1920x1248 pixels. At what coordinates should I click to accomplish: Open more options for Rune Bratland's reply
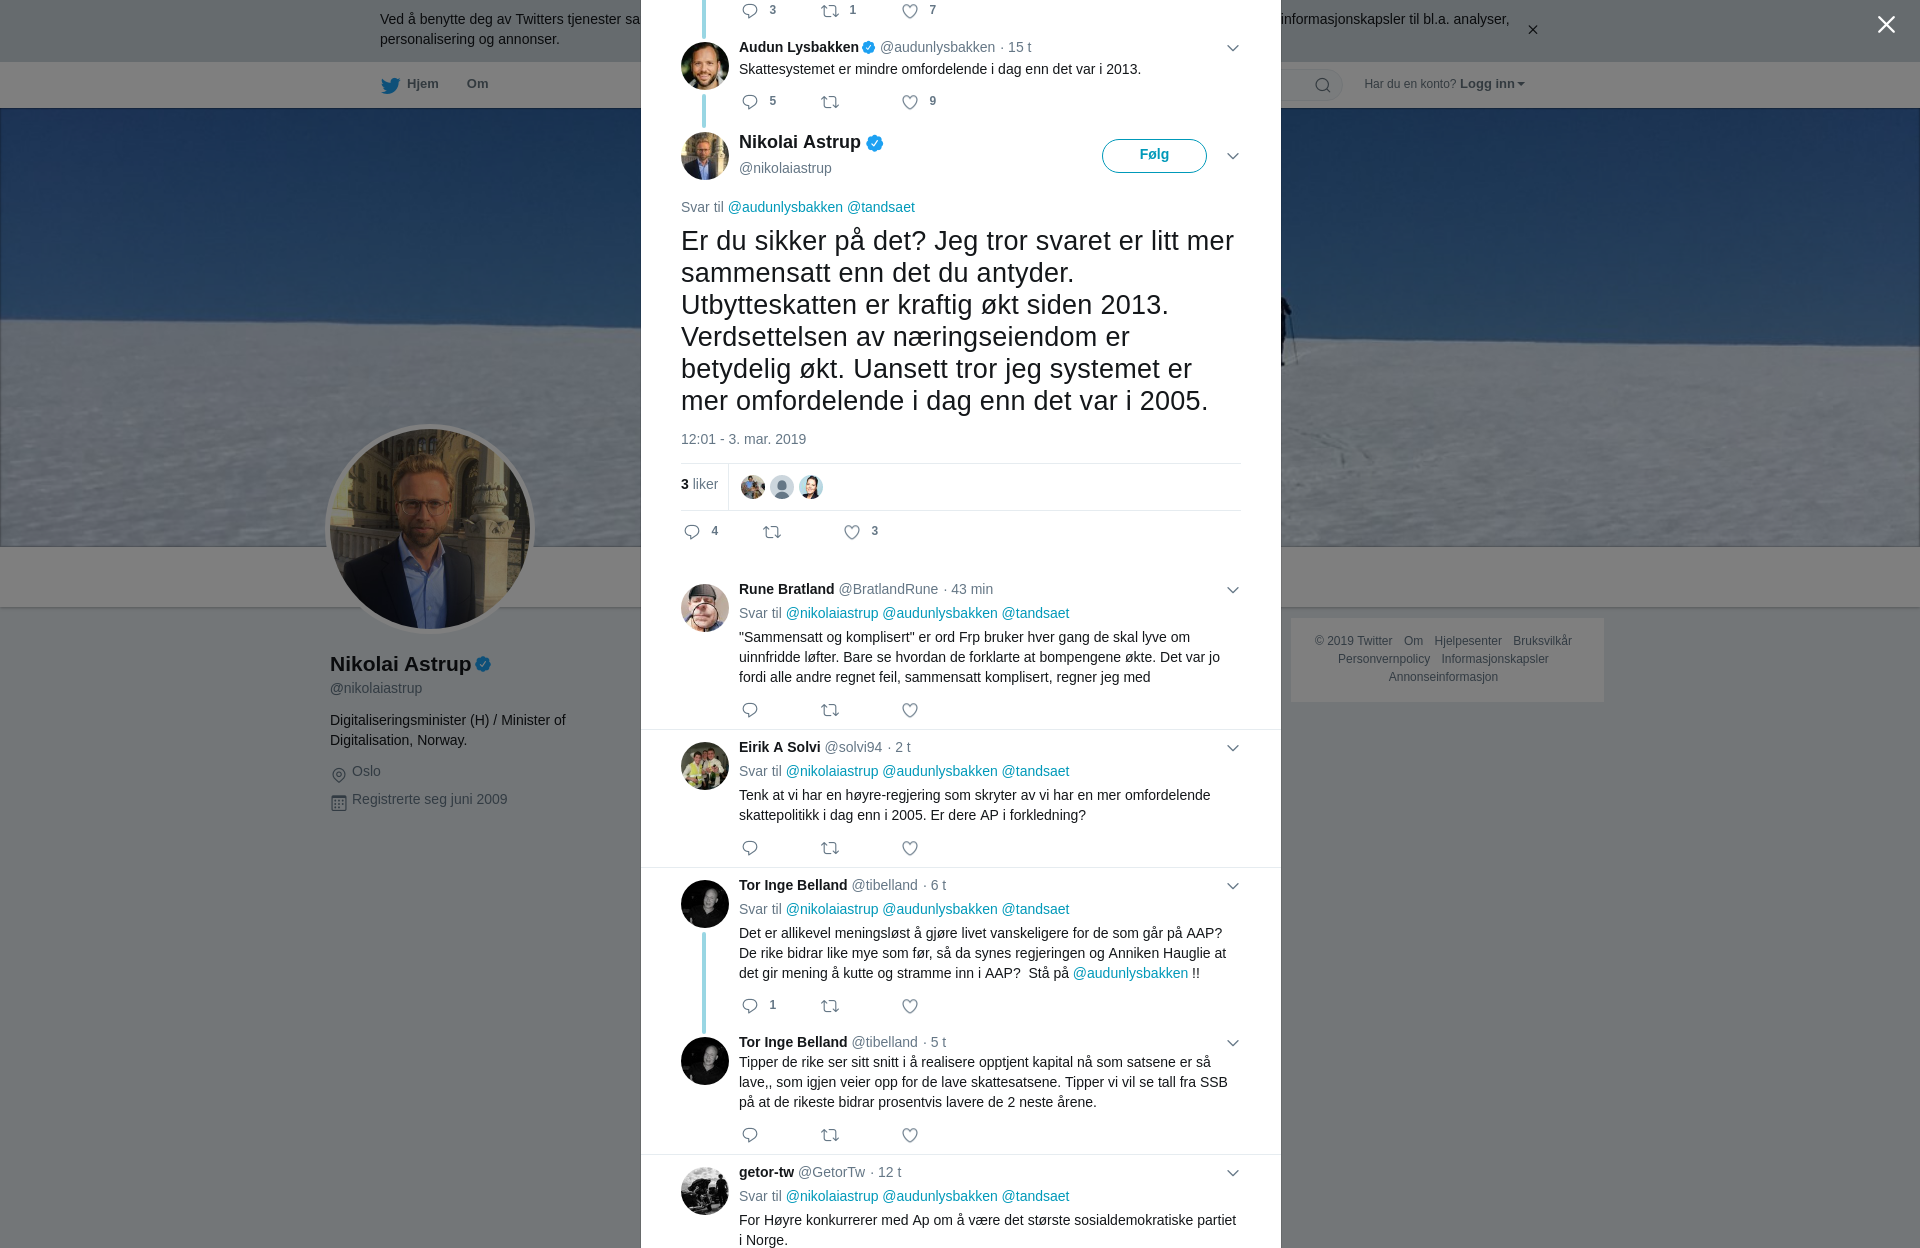pos(1233,590)
